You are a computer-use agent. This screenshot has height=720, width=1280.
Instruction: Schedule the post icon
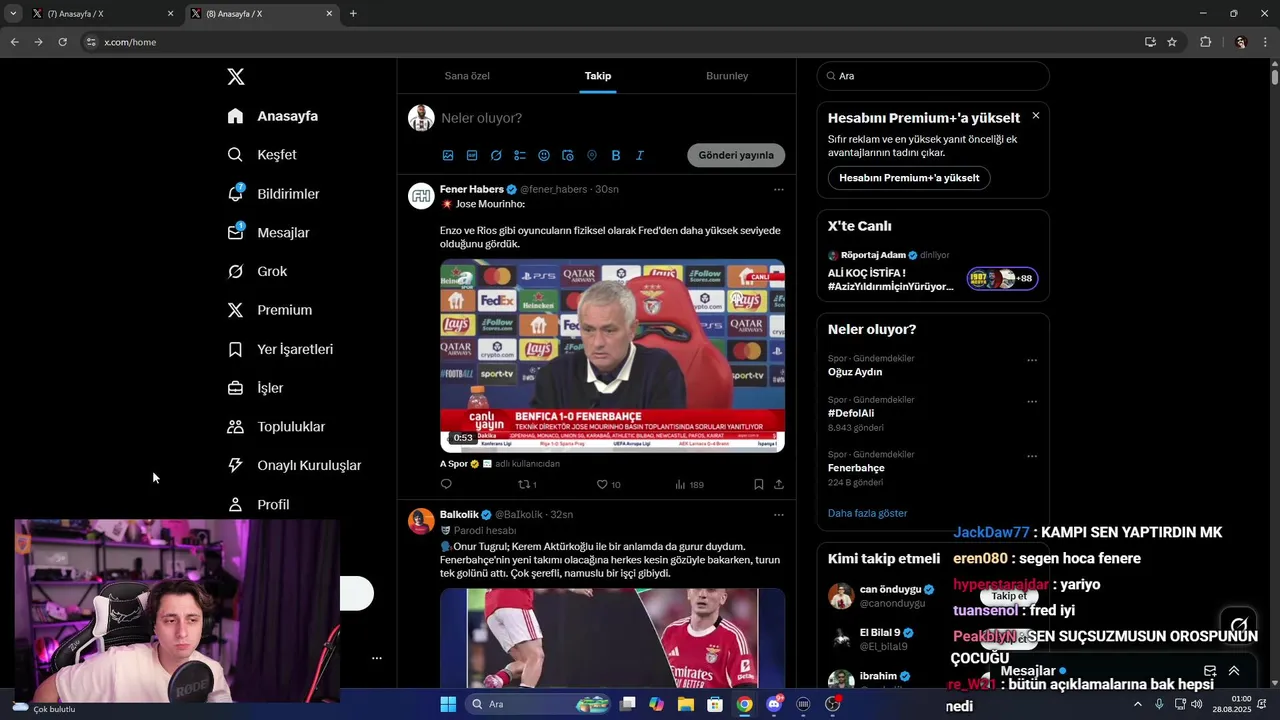click(x=568, y=155)
